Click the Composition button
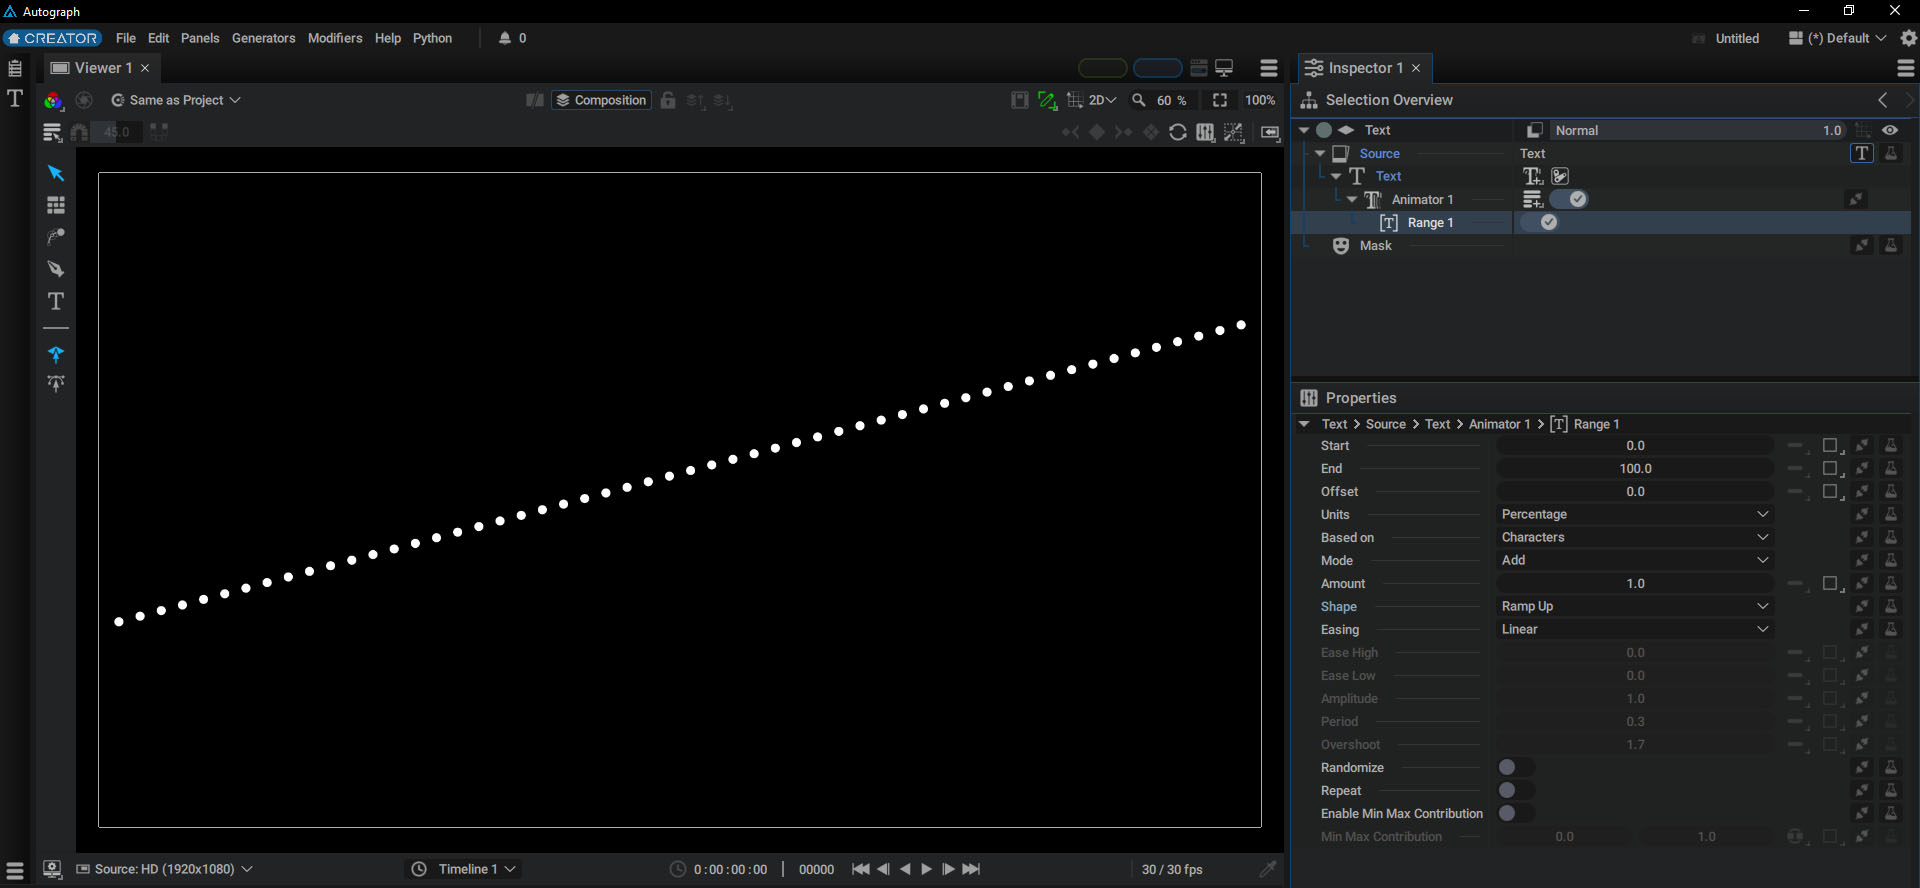 [601, 100]
